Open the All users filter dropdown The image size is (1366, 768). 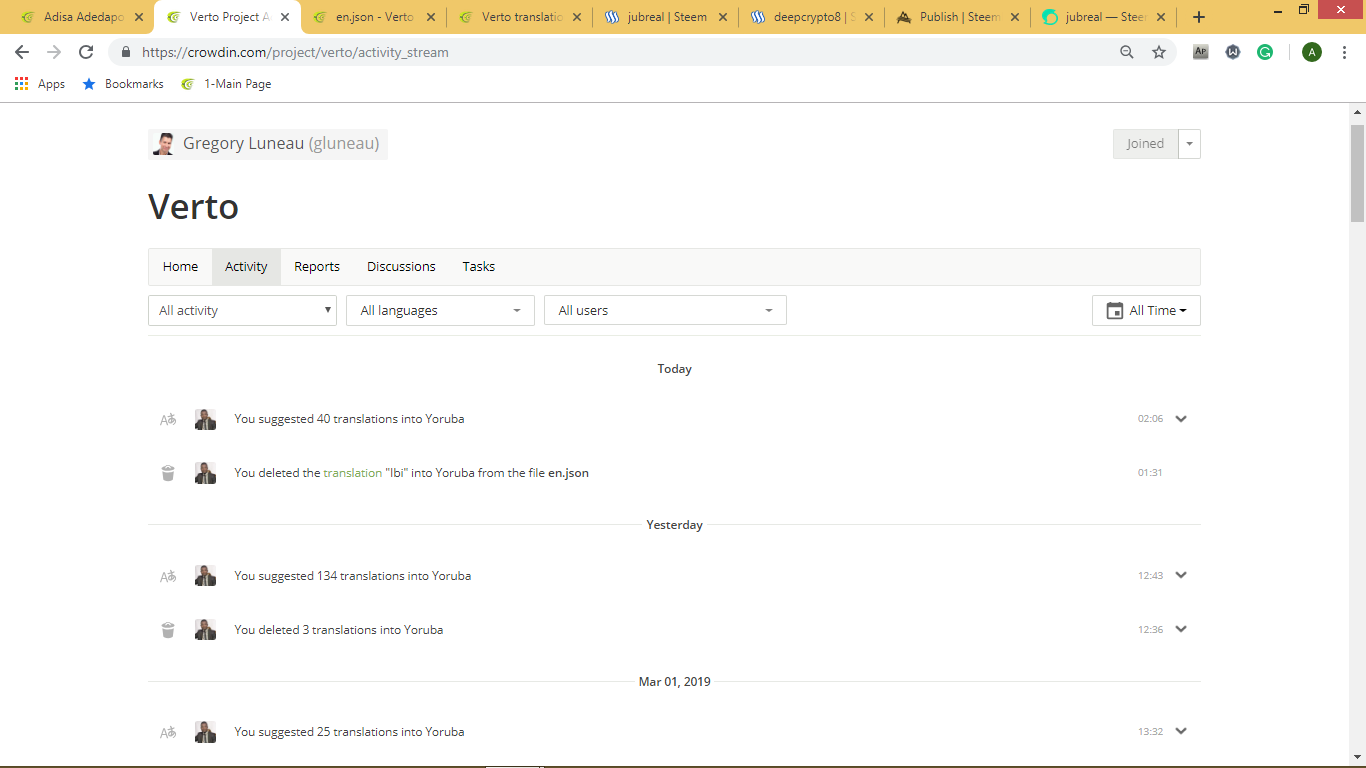665,311
